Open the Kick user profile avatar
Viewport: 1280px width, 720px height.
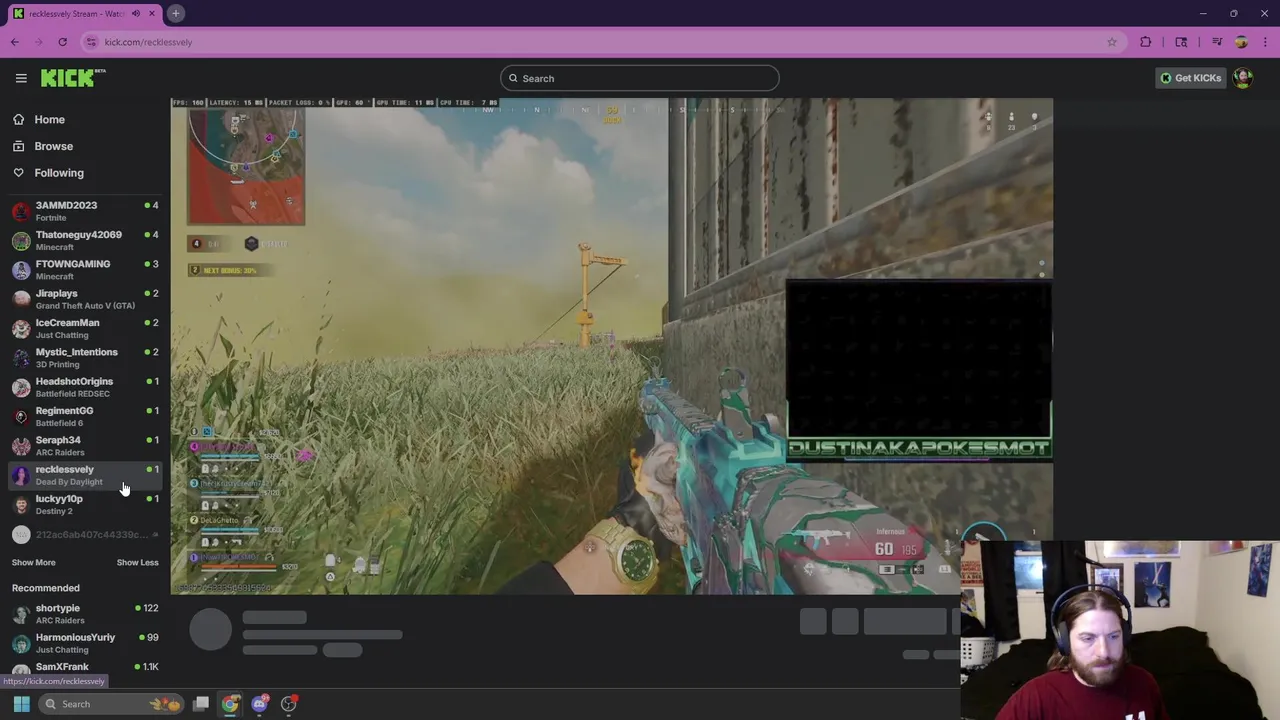pyautogui.click(x=1243, y=78)
